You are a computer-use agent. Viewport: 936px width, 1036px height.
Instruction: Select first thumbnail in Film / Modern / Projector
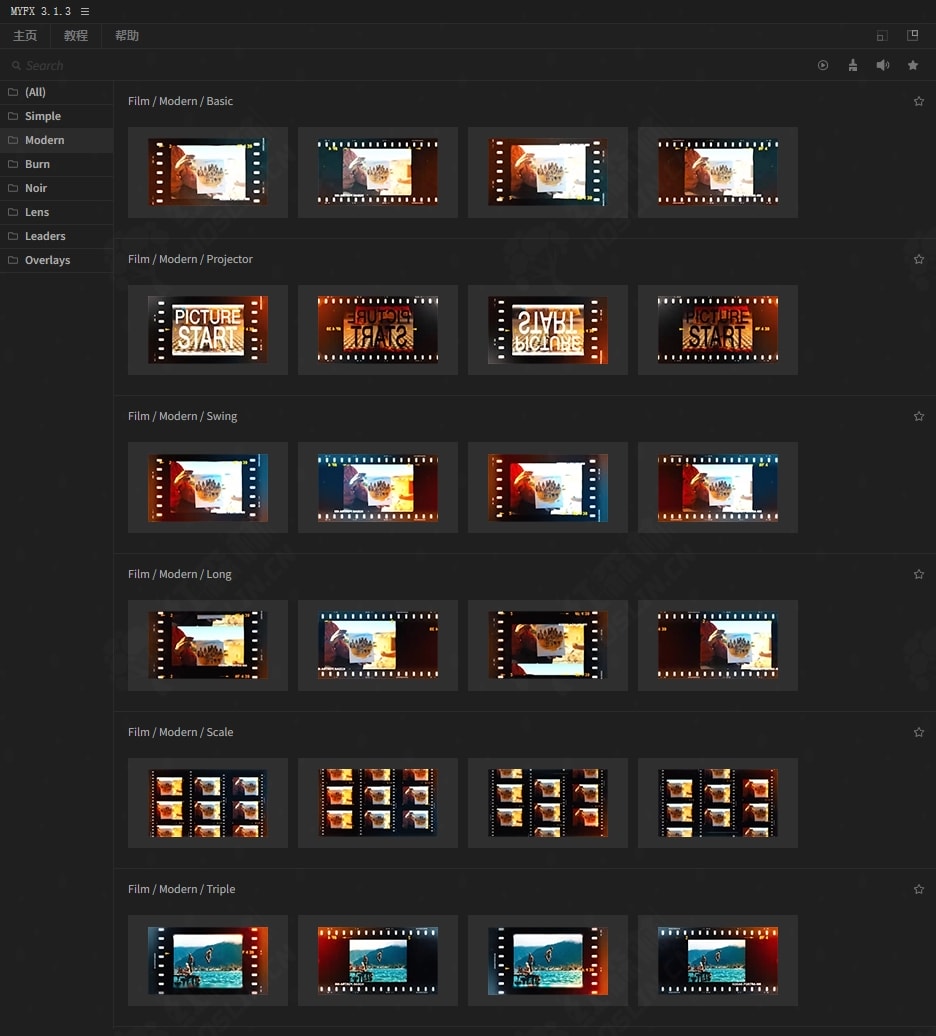coord(208,330)
